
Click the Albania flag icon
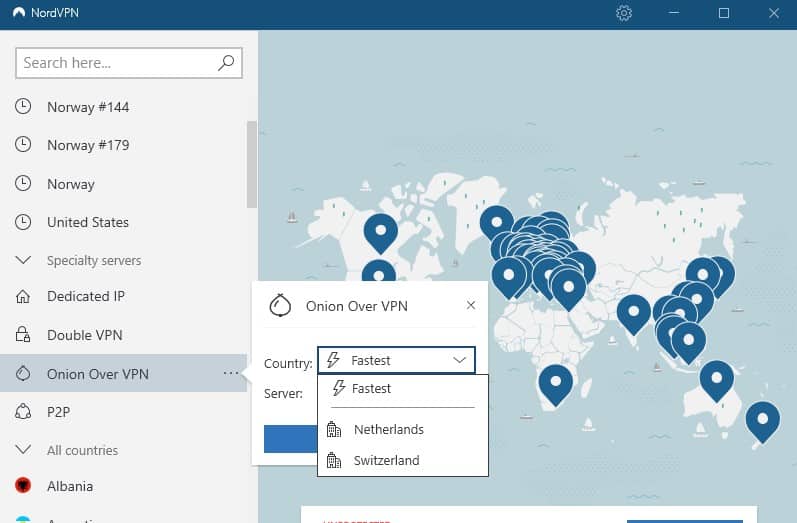(x=23, y=485)
